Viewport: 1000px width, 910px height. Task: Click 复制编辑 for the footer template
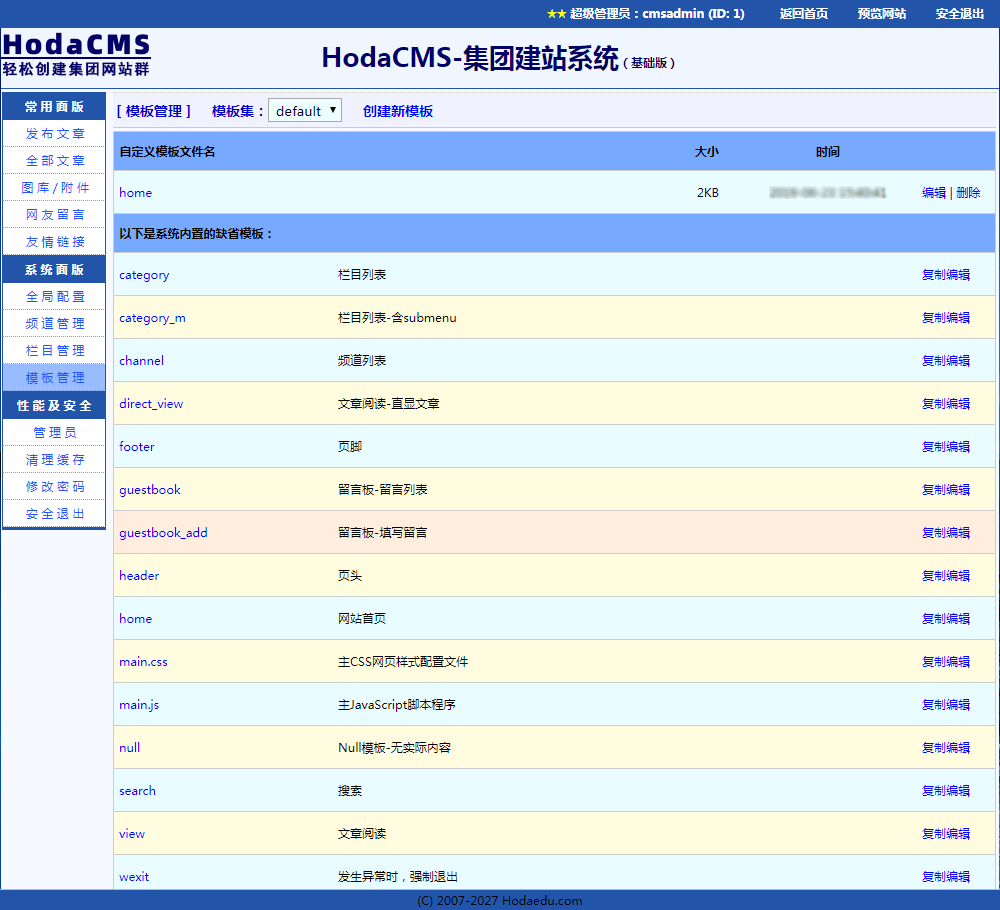click(x=946, y=446)
